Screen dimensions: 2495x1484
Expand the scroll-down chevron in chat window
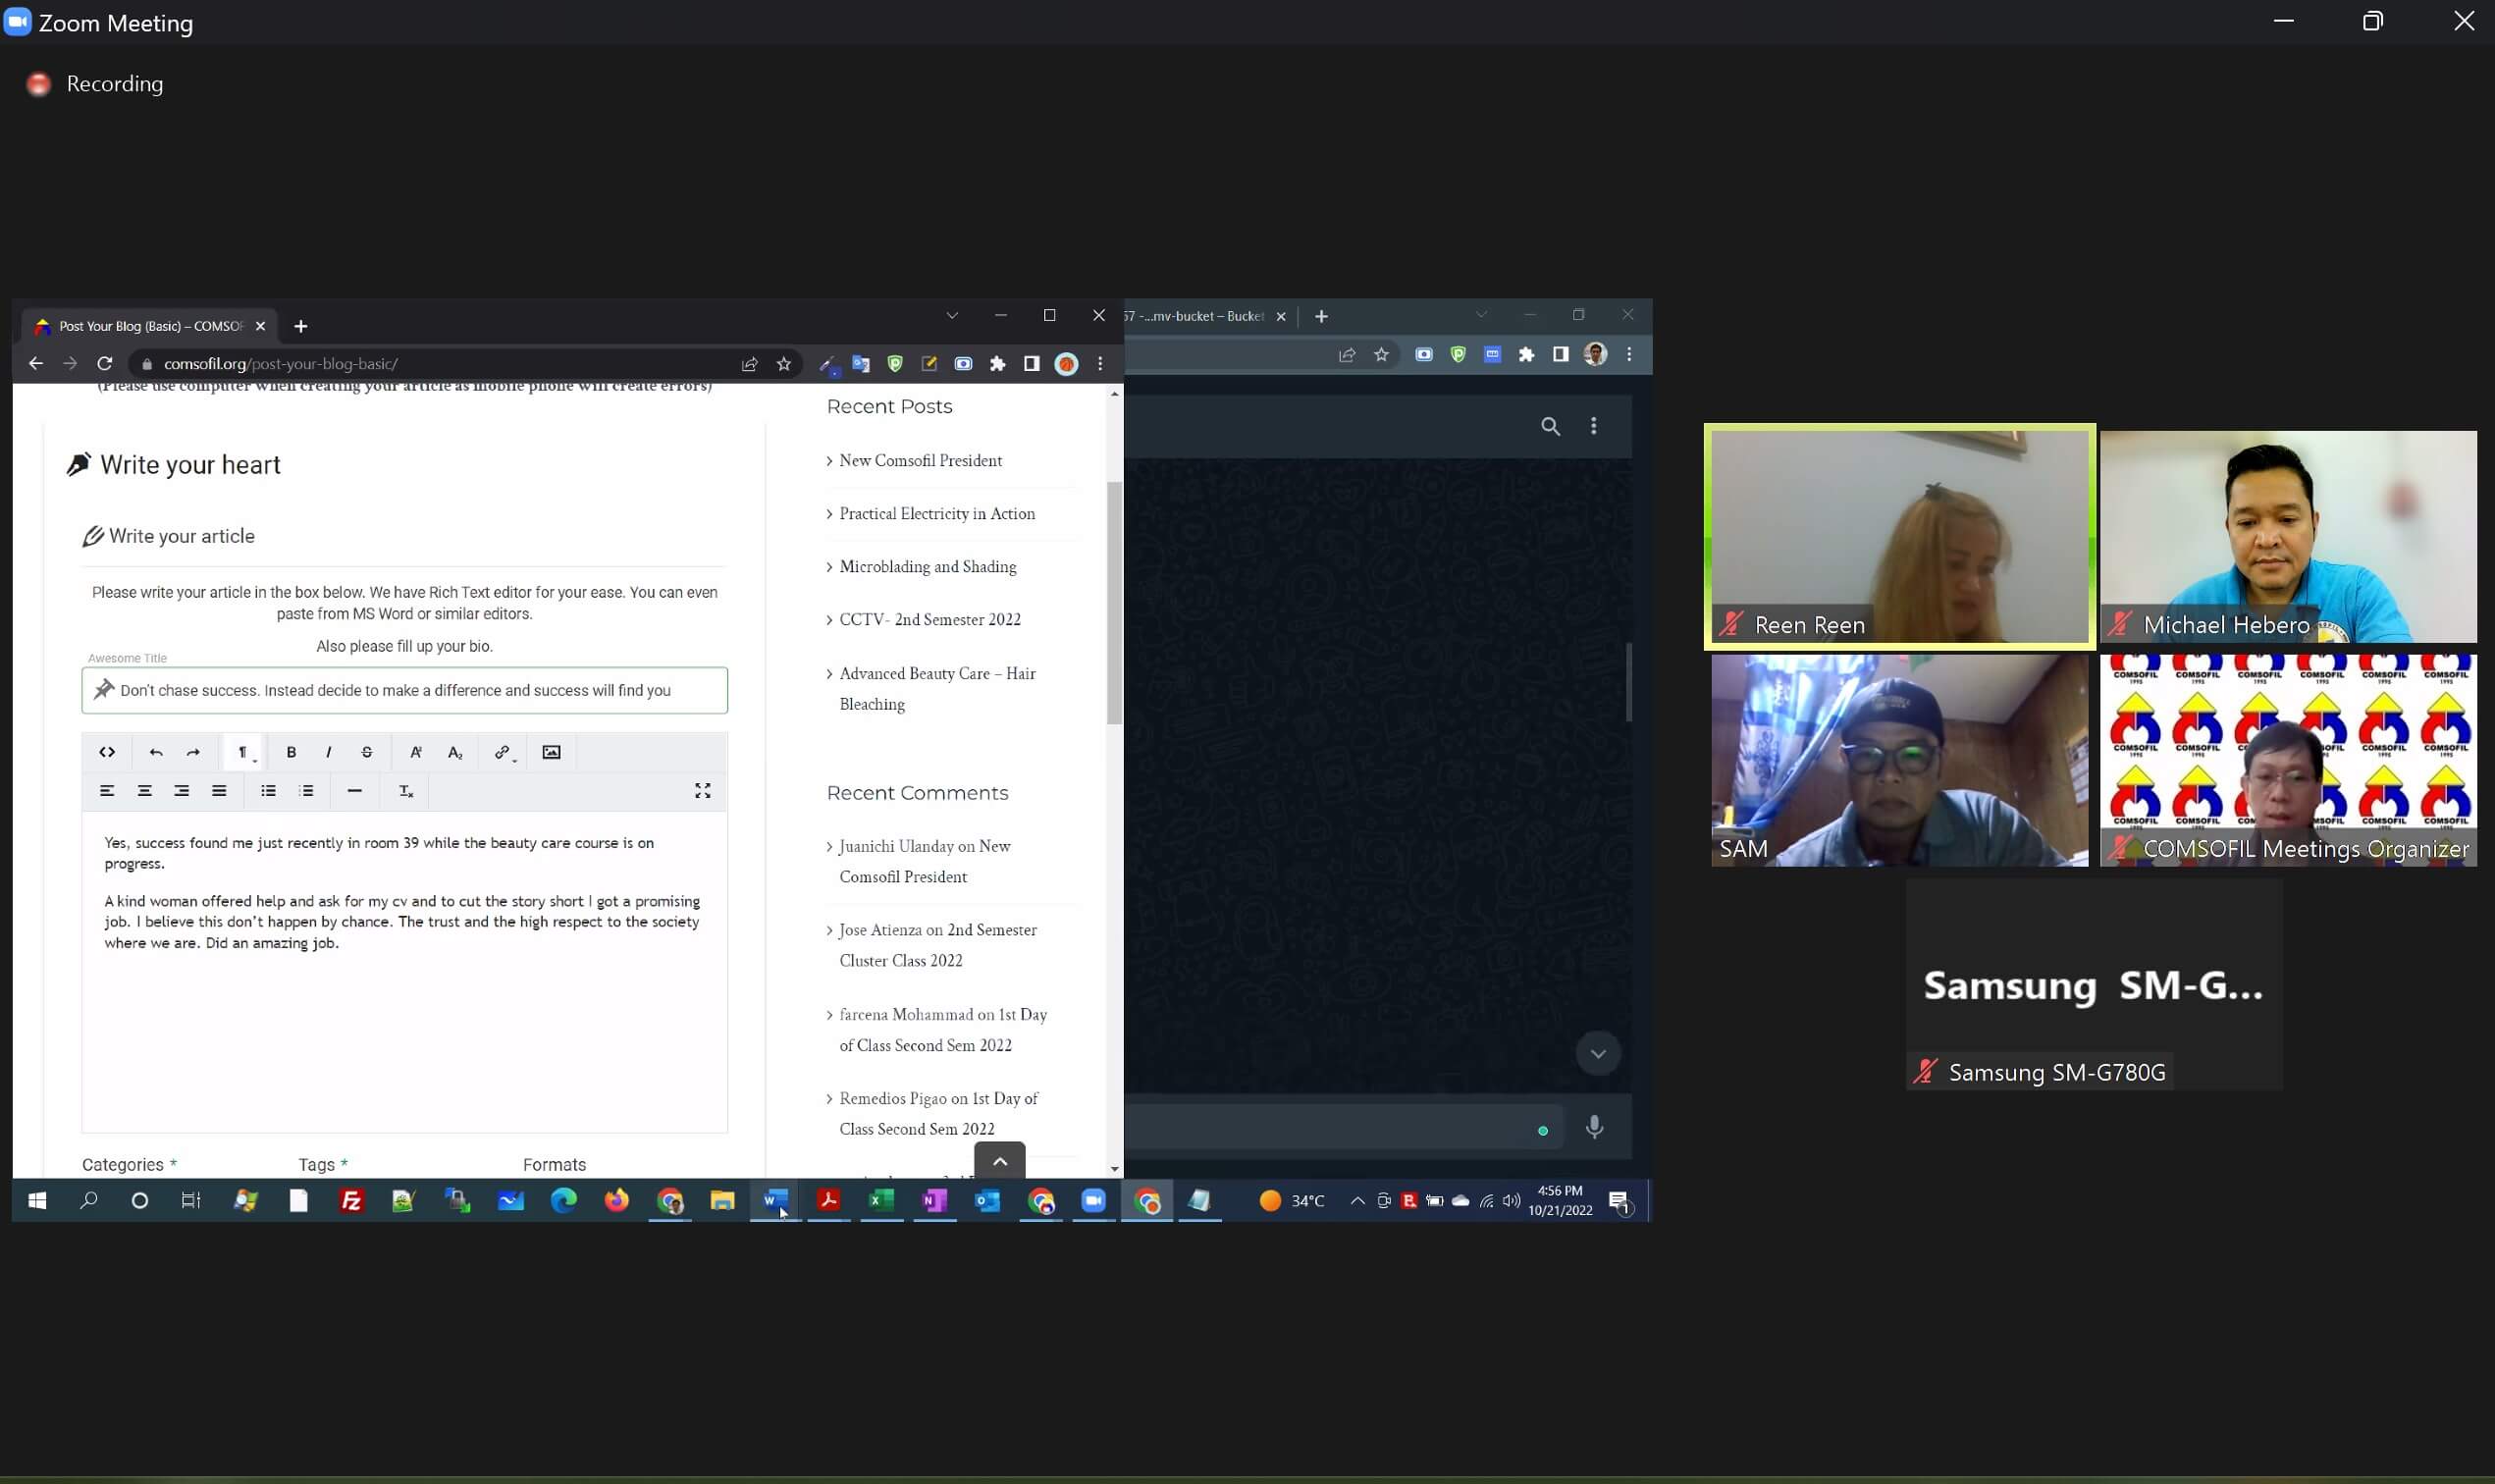point(1597,1053)
